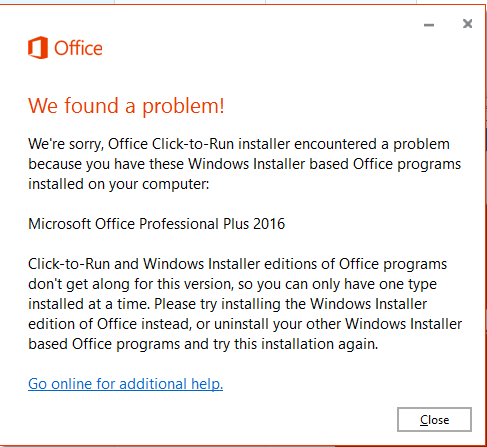Click the line starting 'Click-to-Run and Windows Installer editions'
This screenshot has height=447, width=487.
pyautogui.click(x=237, y=264)
